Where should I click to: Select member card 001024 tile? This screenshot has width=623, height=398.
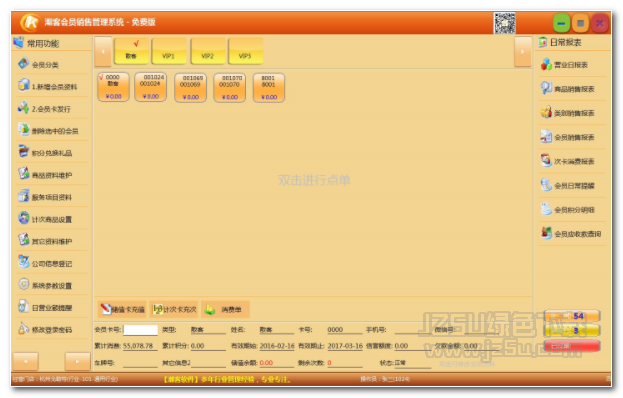(x=151, y=87)
